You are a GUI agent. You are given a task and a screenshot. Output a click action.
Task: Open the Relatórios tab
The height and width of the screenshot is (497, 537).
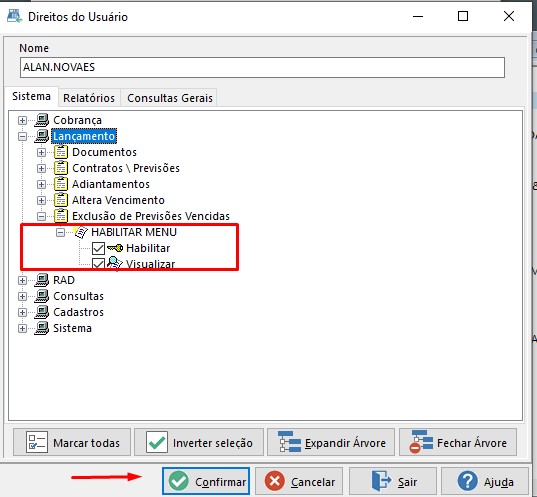(89, 98)
